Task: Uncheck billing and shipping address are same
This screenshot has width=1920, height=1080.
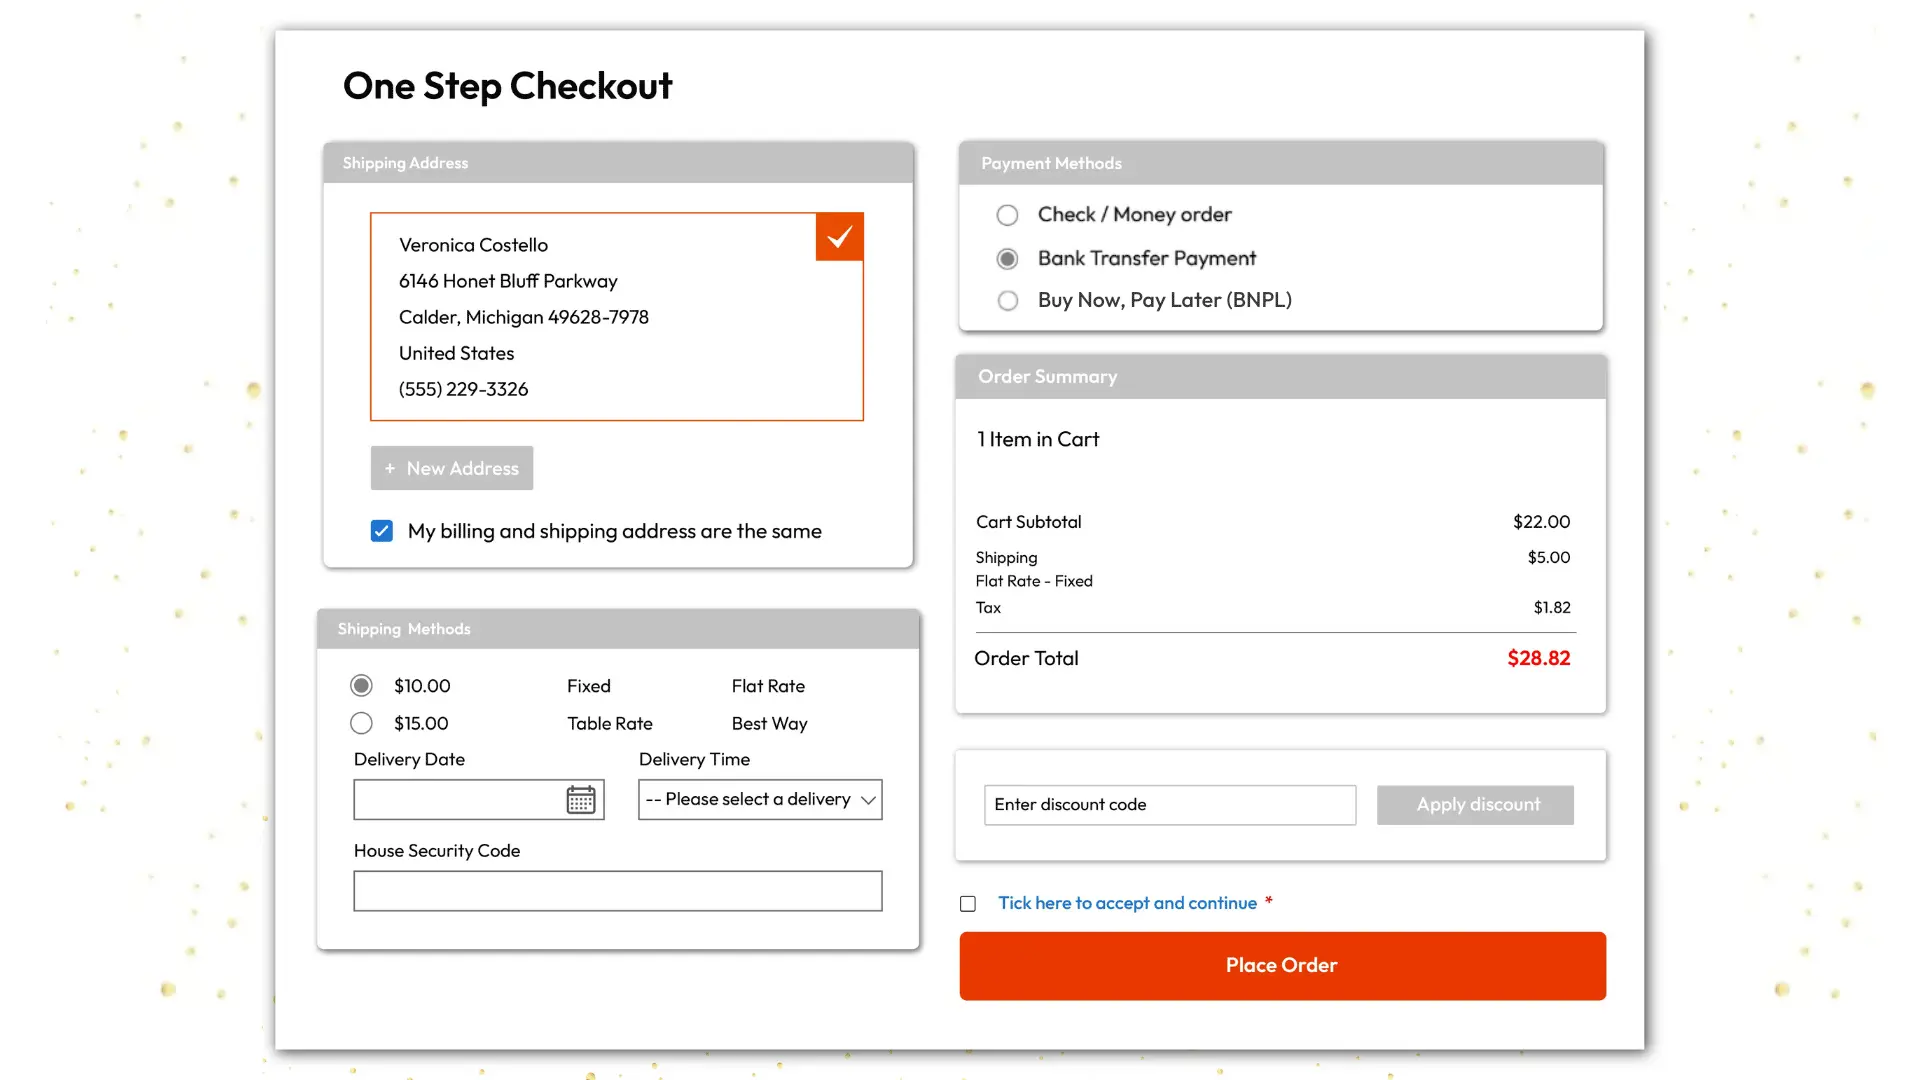Action: click(381, 531)
